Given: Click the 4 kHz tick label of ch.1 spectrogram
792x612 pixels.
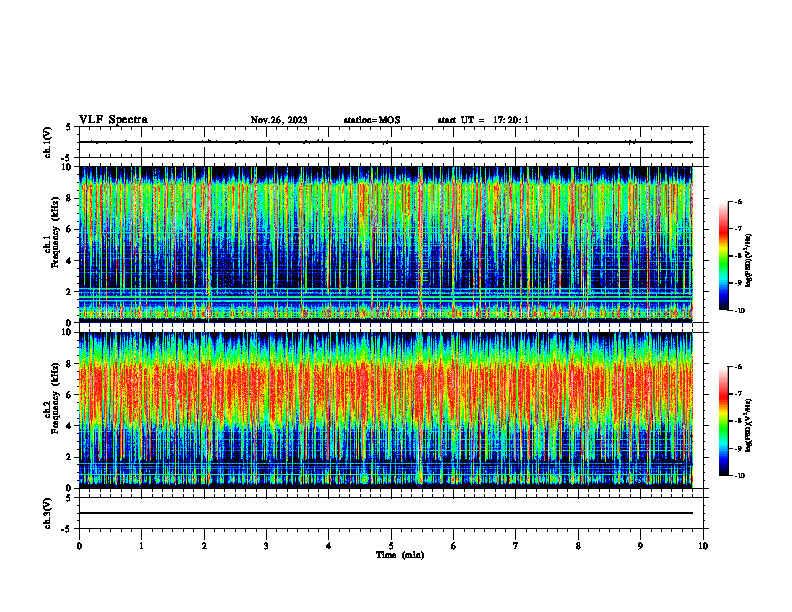Looking at the screenshot, I should [x=69, y=261].
